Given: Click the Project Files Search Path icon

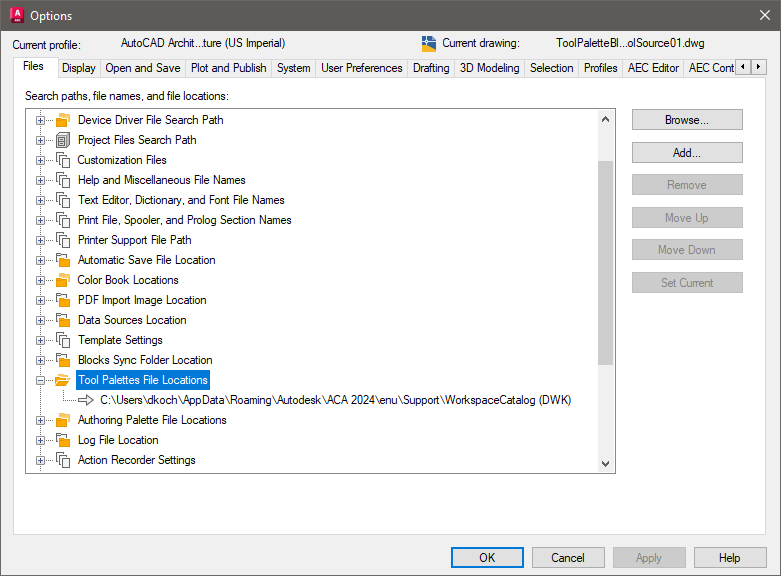Looking at the screenshot, I should coord(63,140).
